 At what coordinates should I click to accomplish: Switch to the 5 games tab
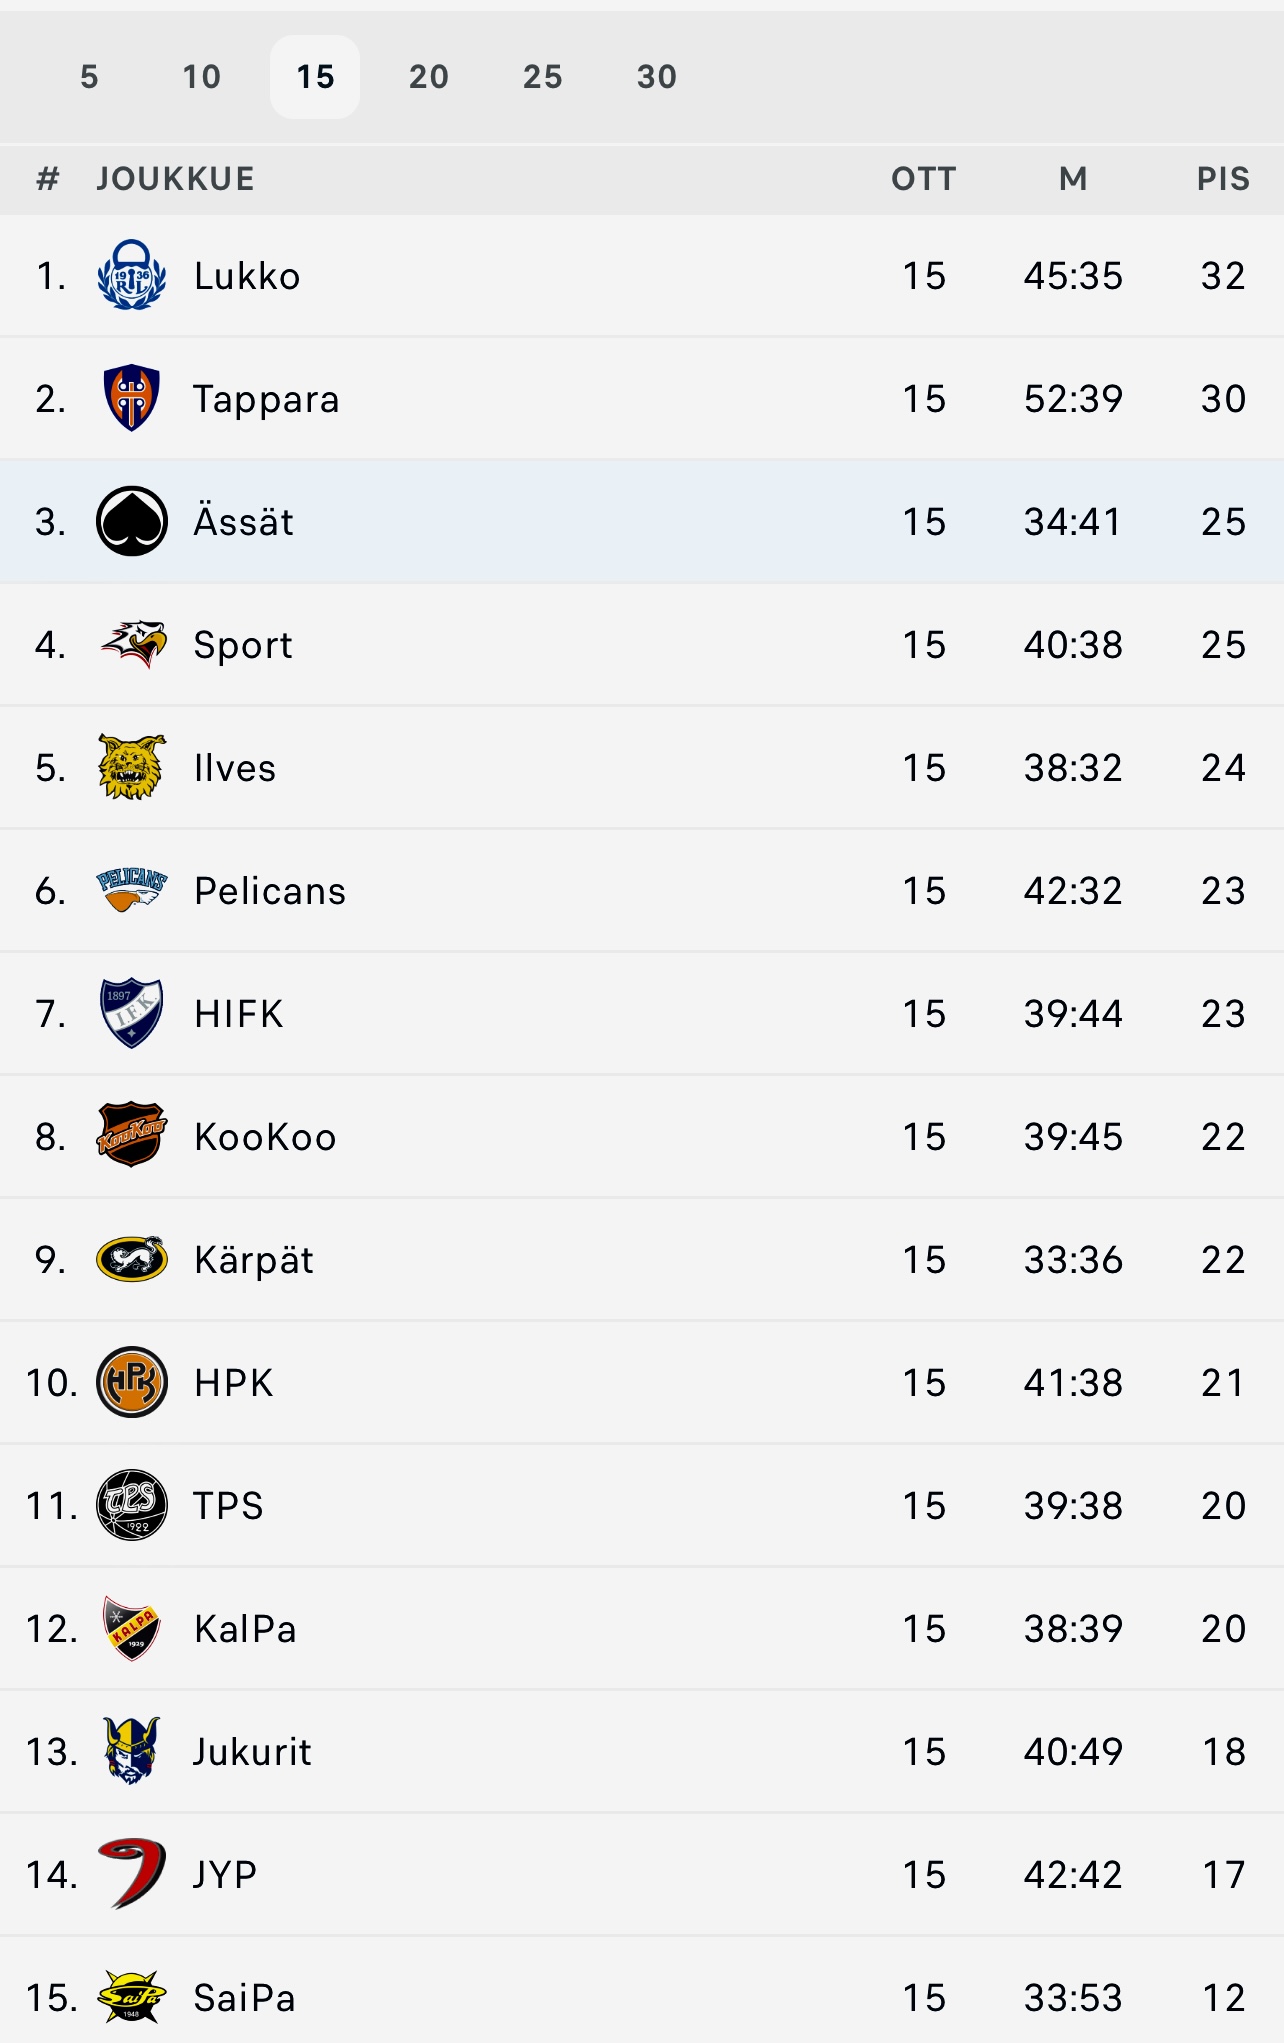[89, 77]
